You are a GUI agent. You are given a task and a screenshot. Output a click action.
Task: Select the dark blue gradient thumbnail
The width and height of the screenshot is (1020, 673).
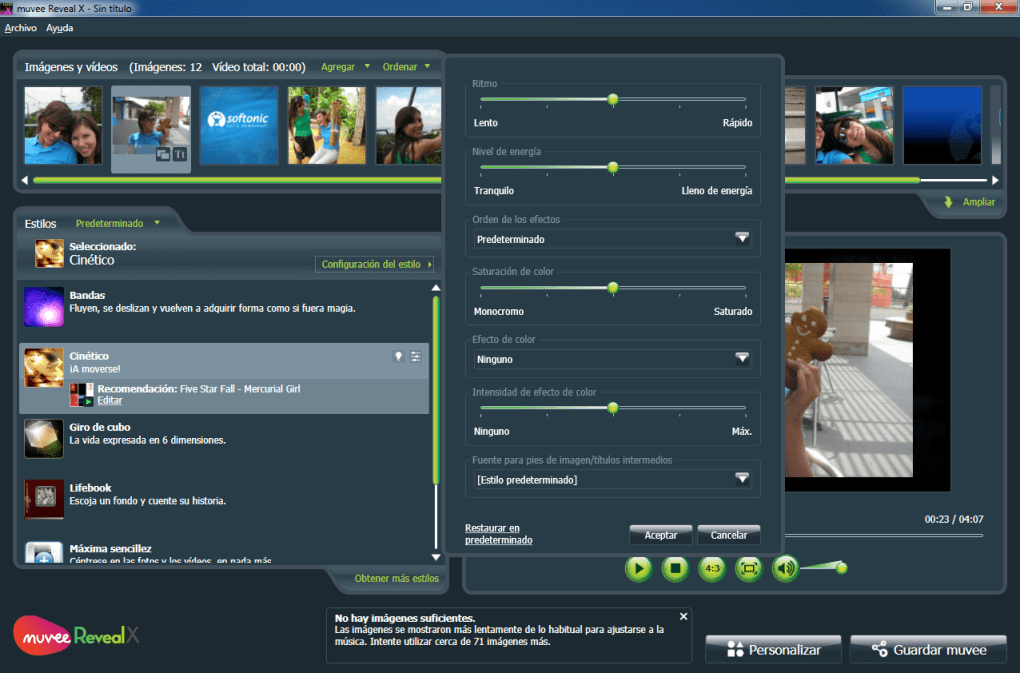942,125
